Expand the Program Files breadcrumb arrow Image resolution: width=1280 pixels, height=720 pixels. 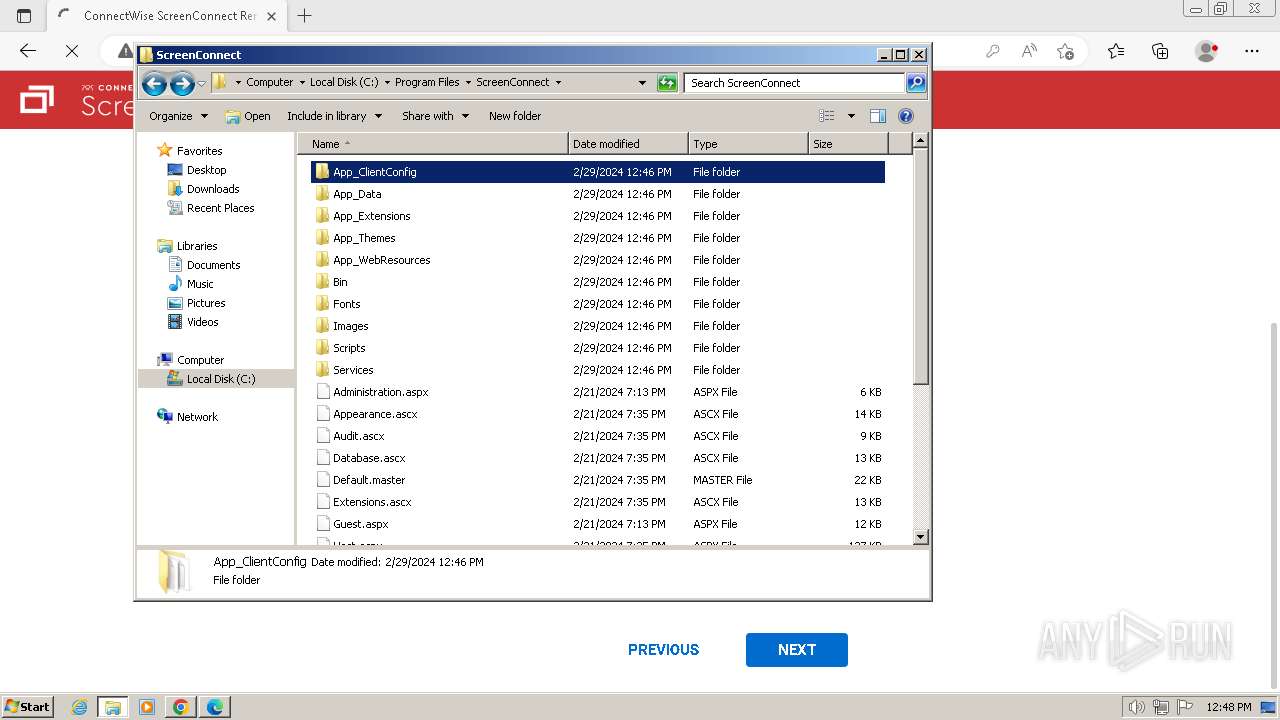point(468,83)
